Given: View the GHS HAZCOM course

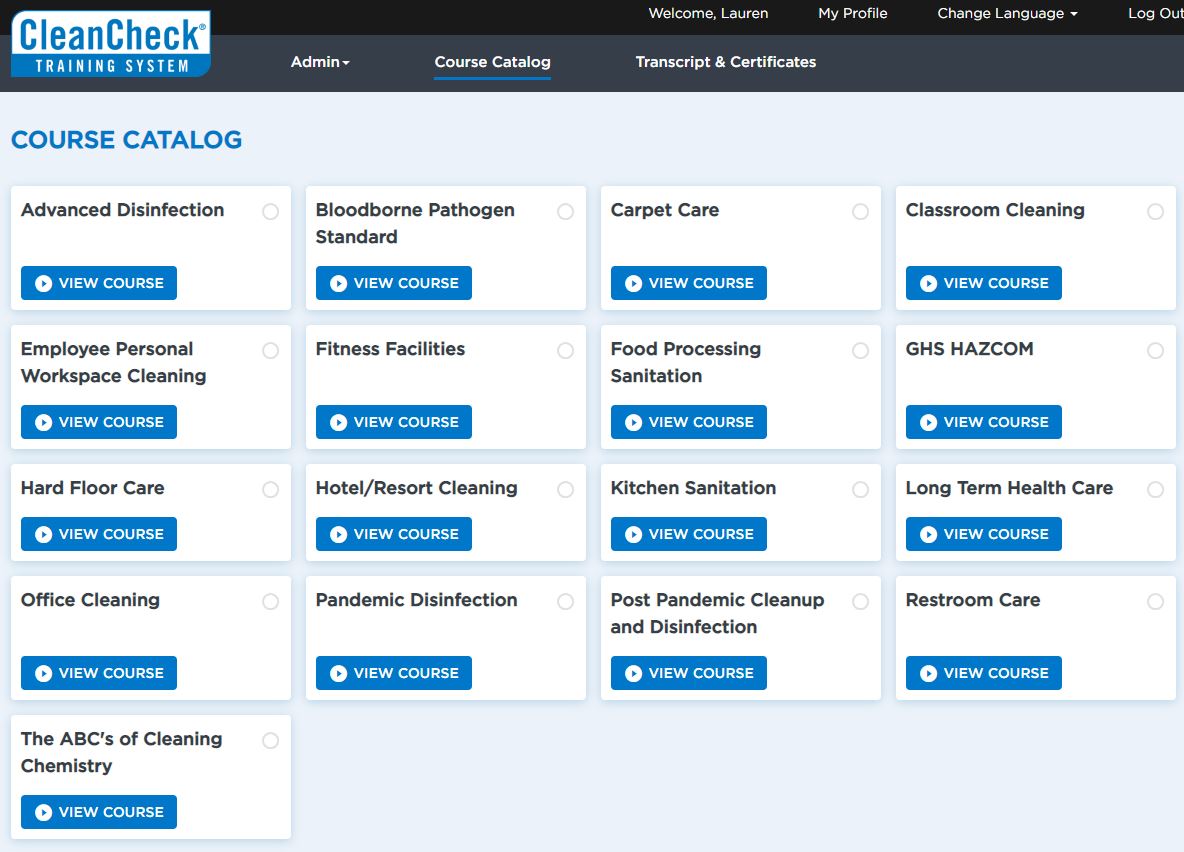Looking at the screenshot, I should click(984, 421).
